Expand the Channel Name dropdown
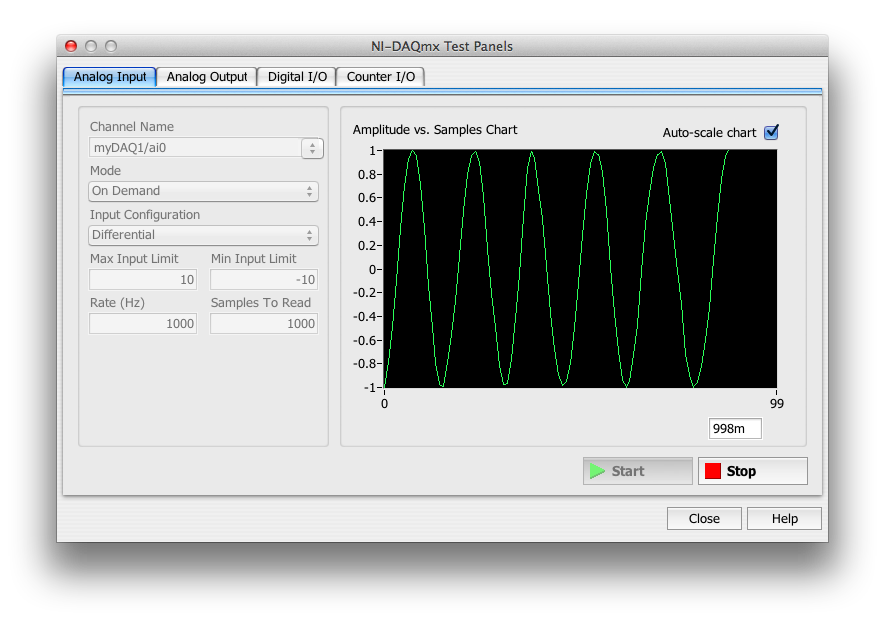This screenshot has width=885, height=621. point(312,148)
